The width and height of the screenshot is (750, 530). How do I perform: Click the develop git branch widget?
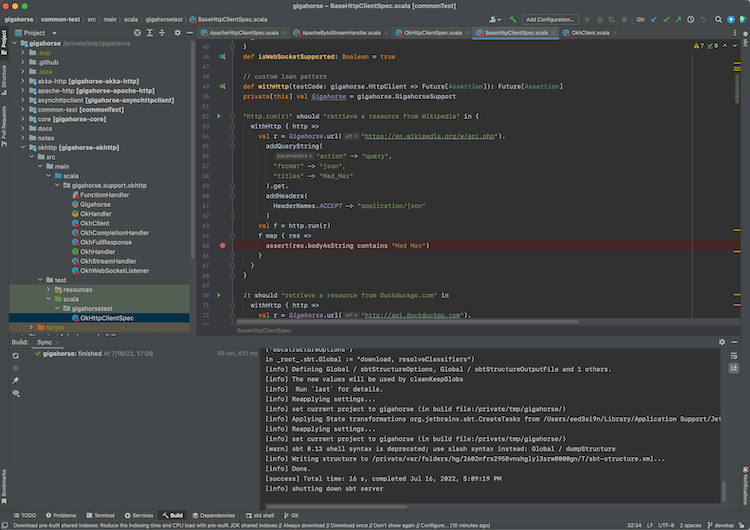click(720, 525)
